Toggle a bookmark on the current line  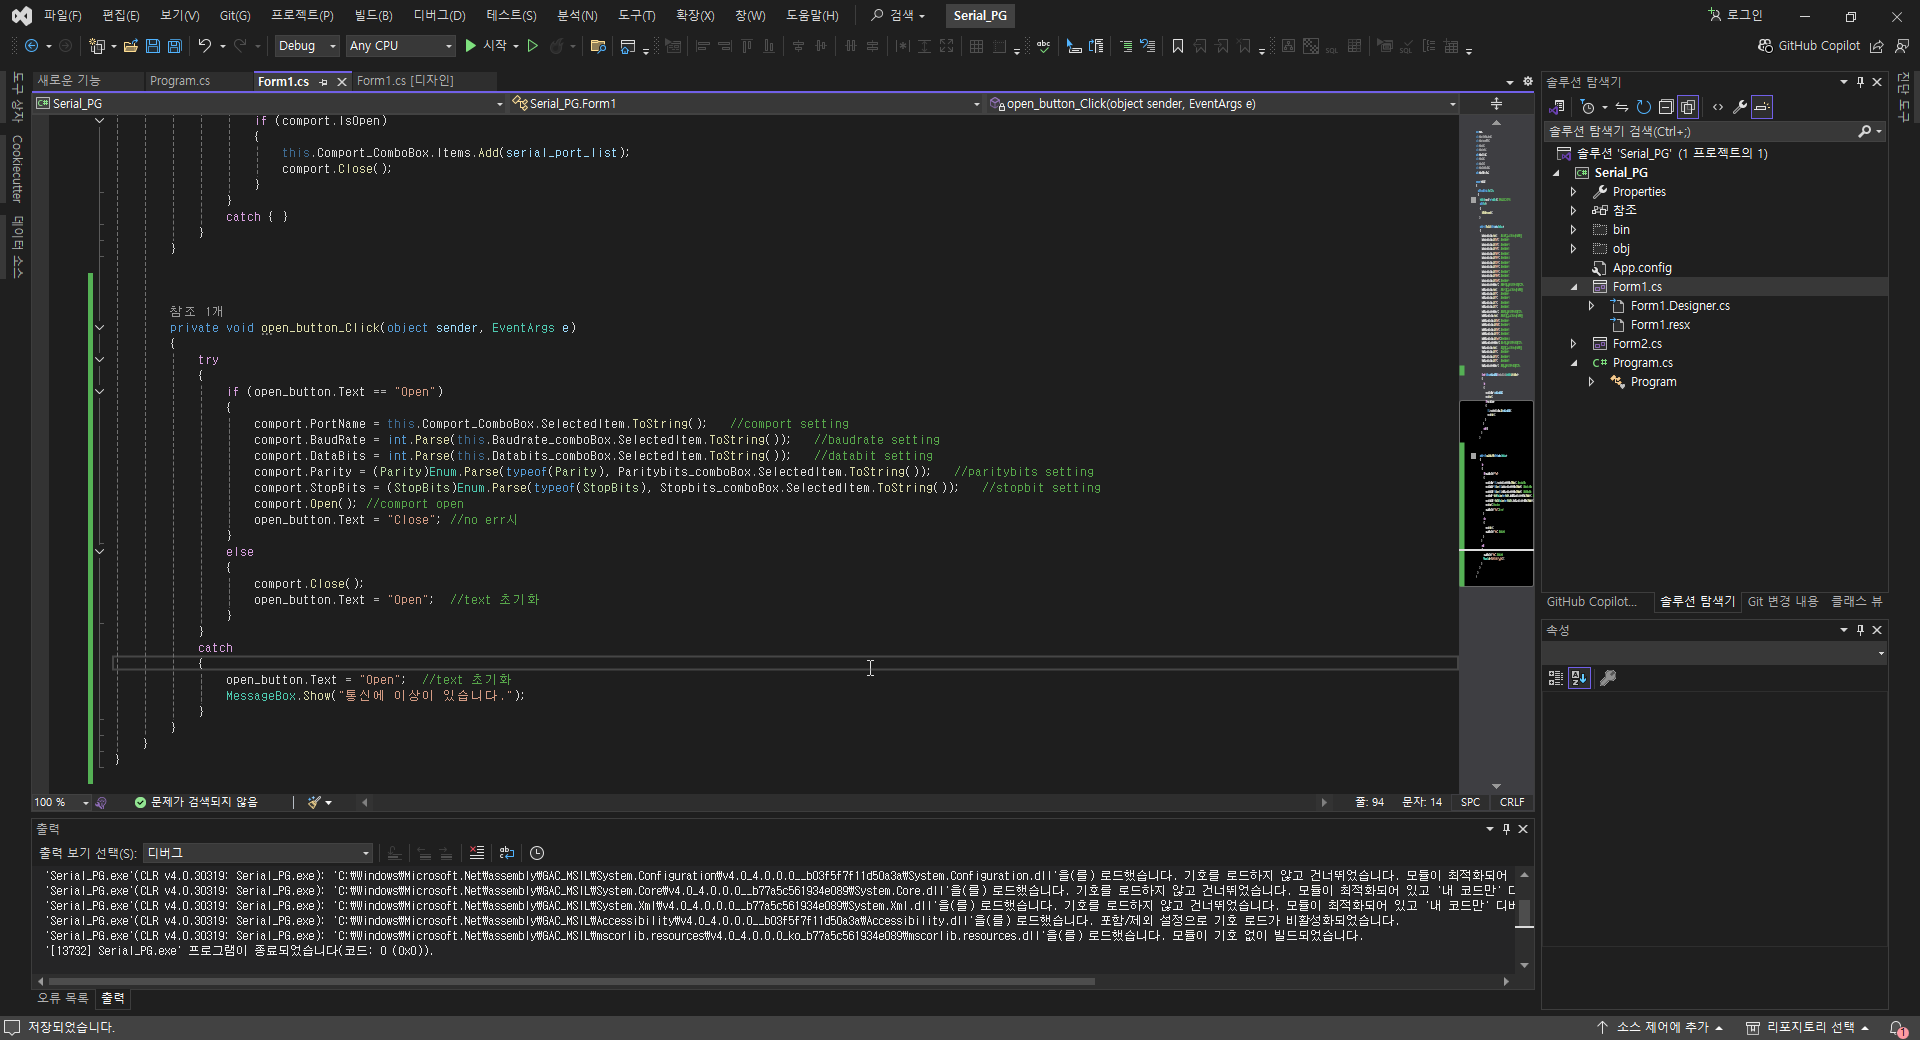coord(1178,46)
